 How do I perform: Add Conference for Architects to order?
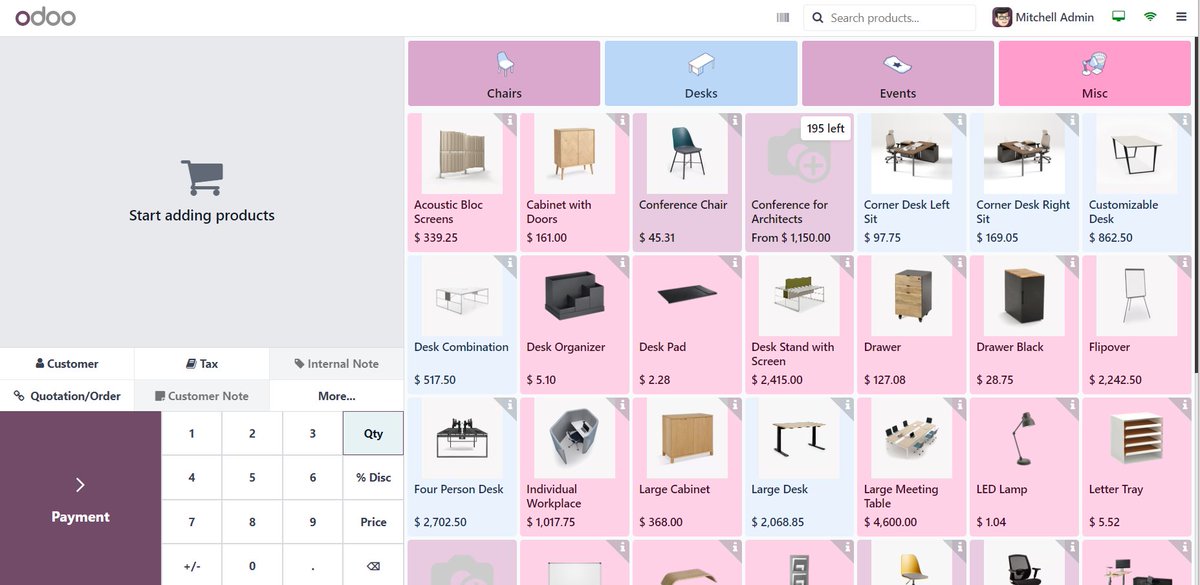(x=799, y=181)
